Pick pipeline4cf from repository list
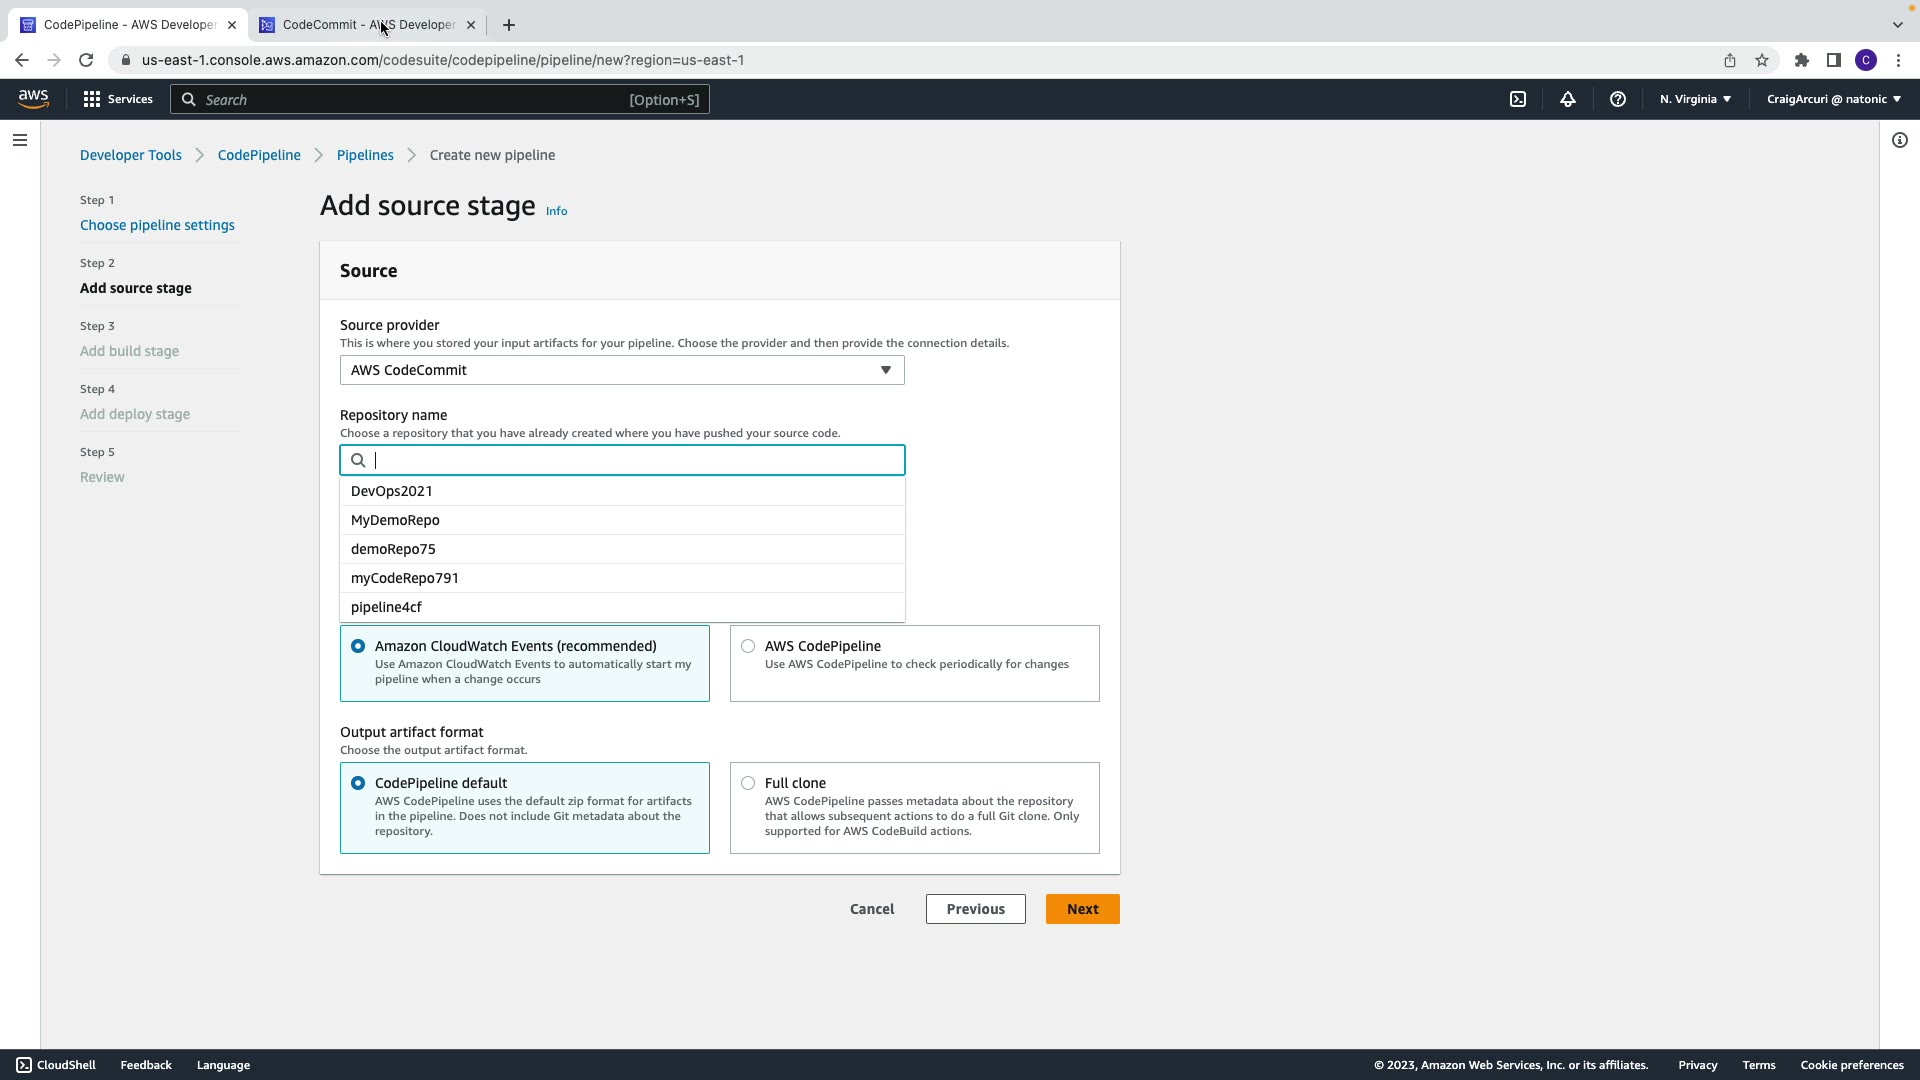1920x1080 pixels. point(386,607)
